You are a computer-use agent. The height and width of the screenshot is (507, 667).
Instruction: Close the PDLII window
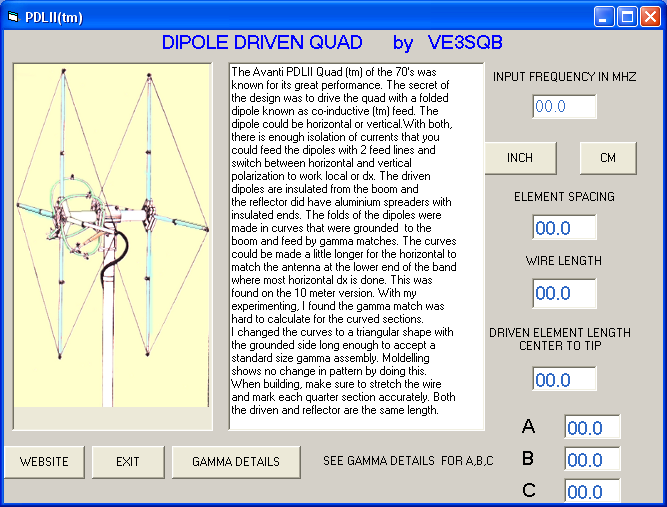(650, 17)
